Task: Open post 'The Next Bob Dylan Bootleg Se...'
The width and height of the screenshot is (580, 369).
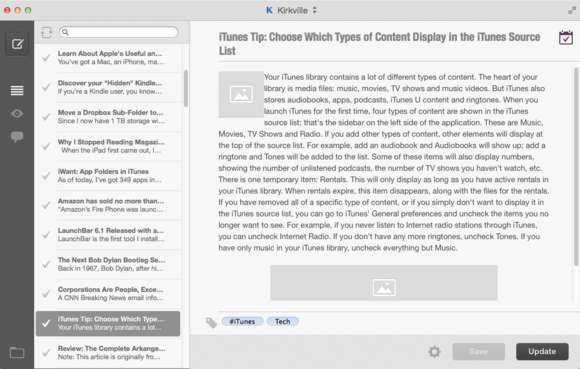Action: [108, 264]
